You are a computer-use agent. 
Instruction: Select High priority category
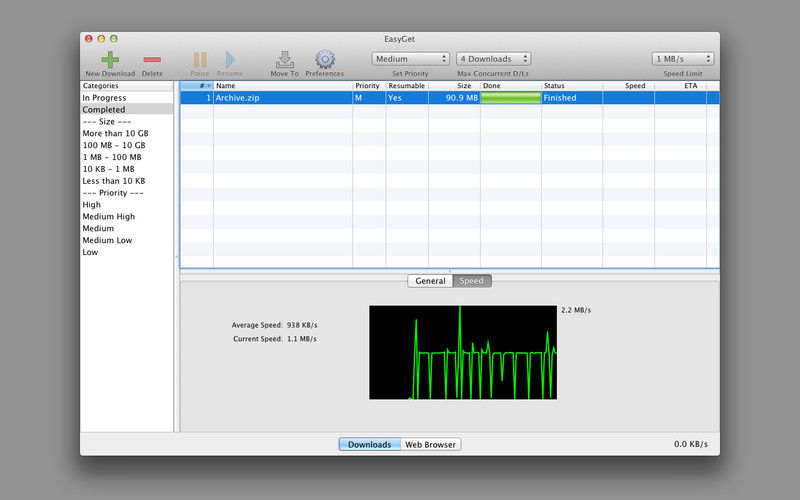pyautogui.click(x=127, y=205)
